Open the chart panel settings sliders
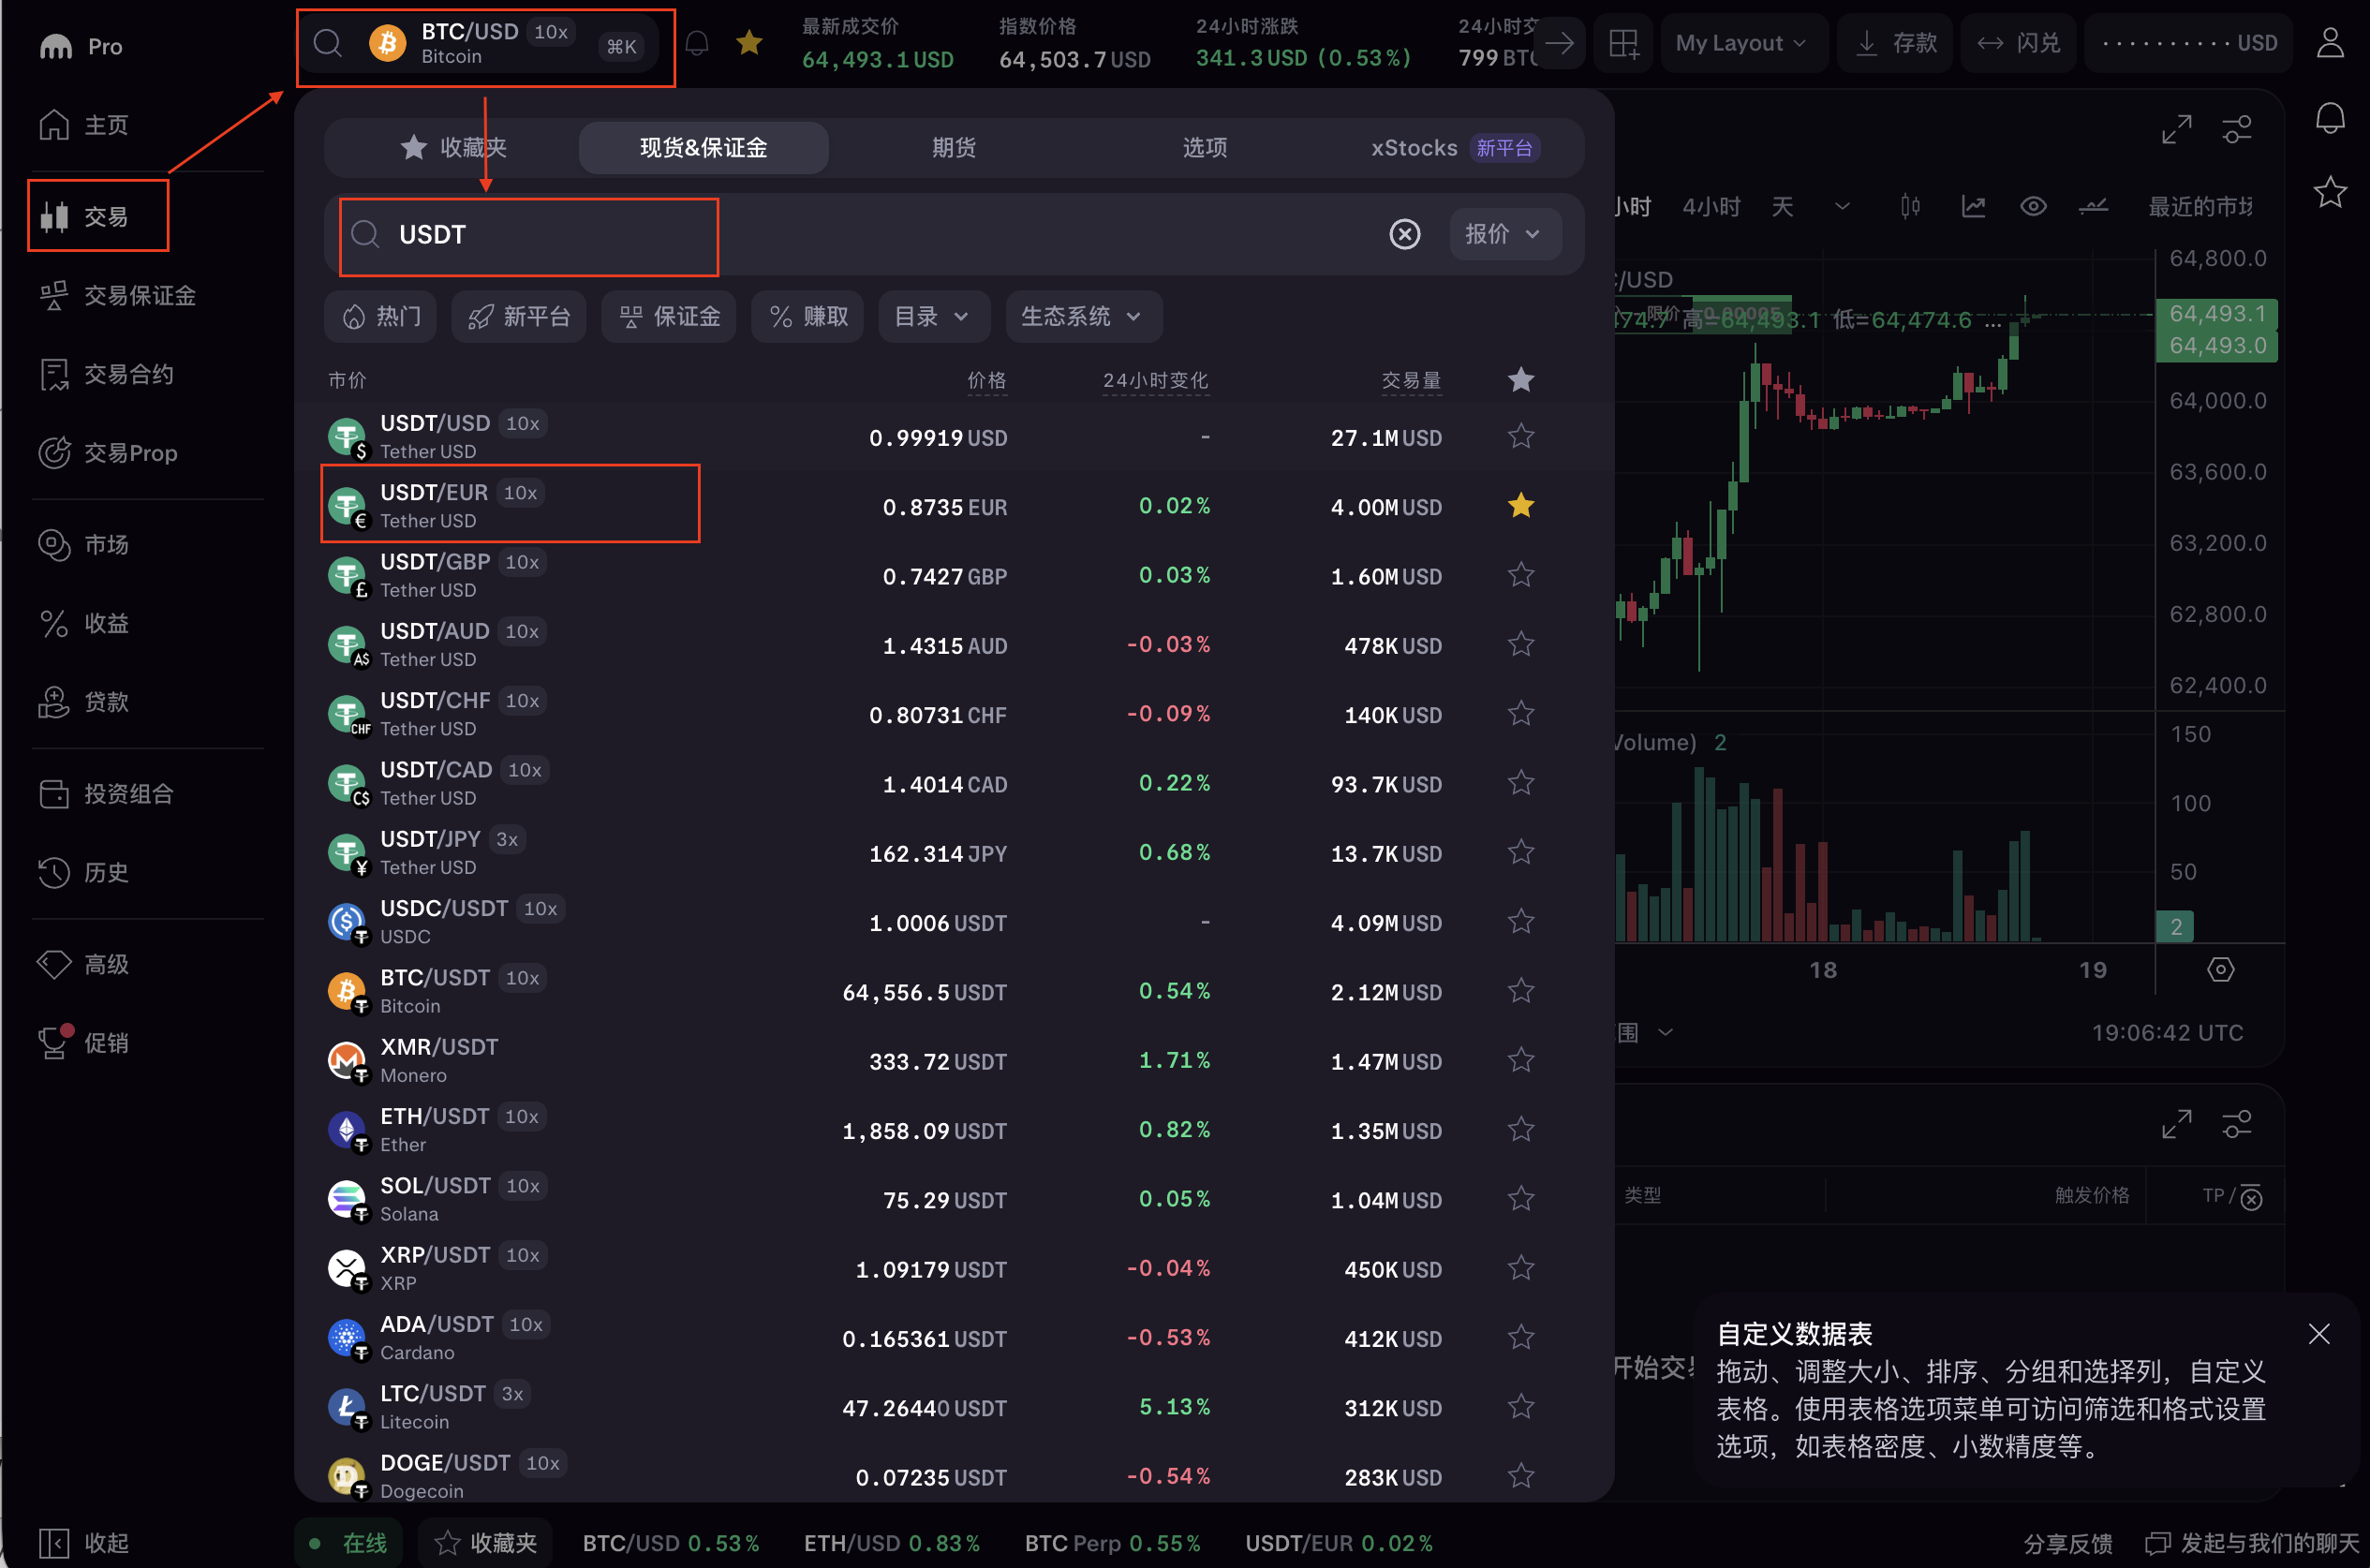Image resolution: width=2370 pixels, height=1568 pixels. point(2237,129)
